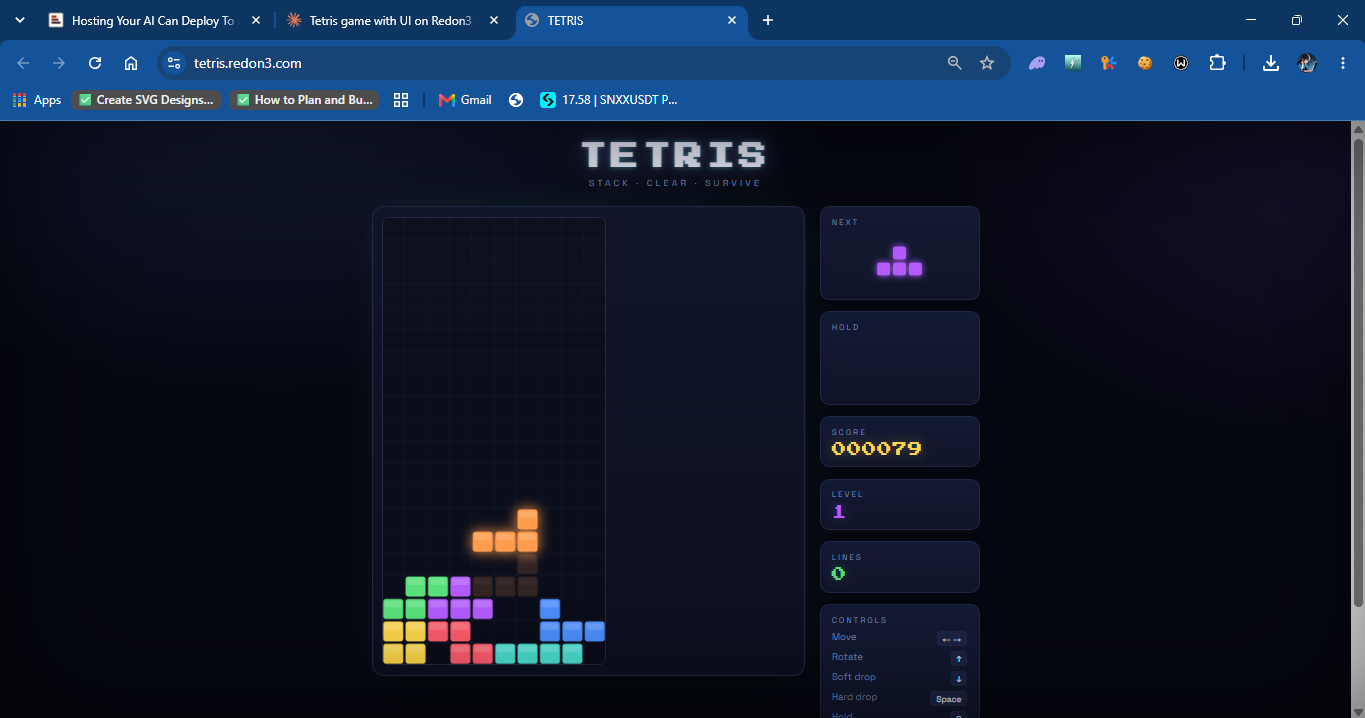Click the lines value 0
Image resolution: width=1365 pixels, height=718 pixels.
[x=839, y=574]
